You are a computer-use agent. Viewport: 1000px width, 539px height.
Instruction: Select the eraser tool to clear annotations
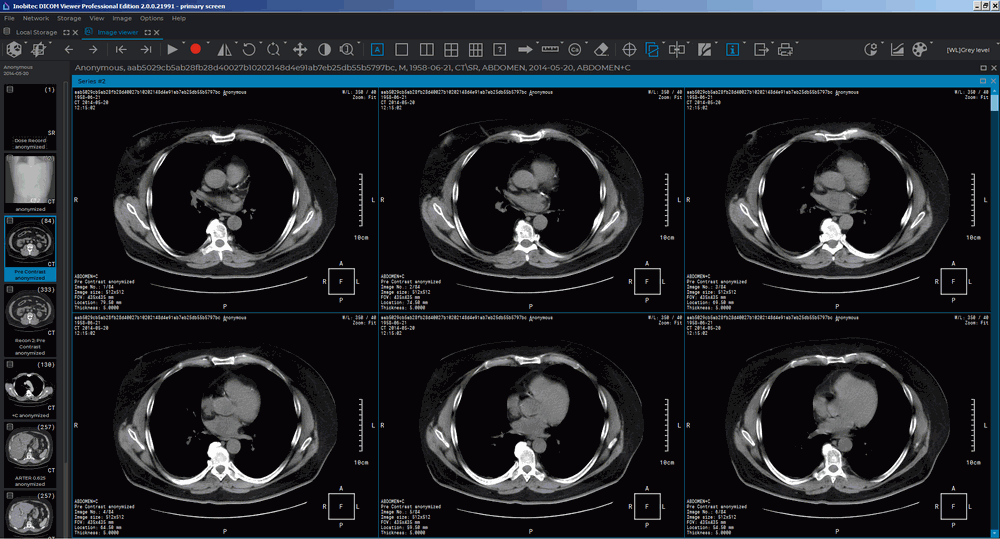(601, 49)
